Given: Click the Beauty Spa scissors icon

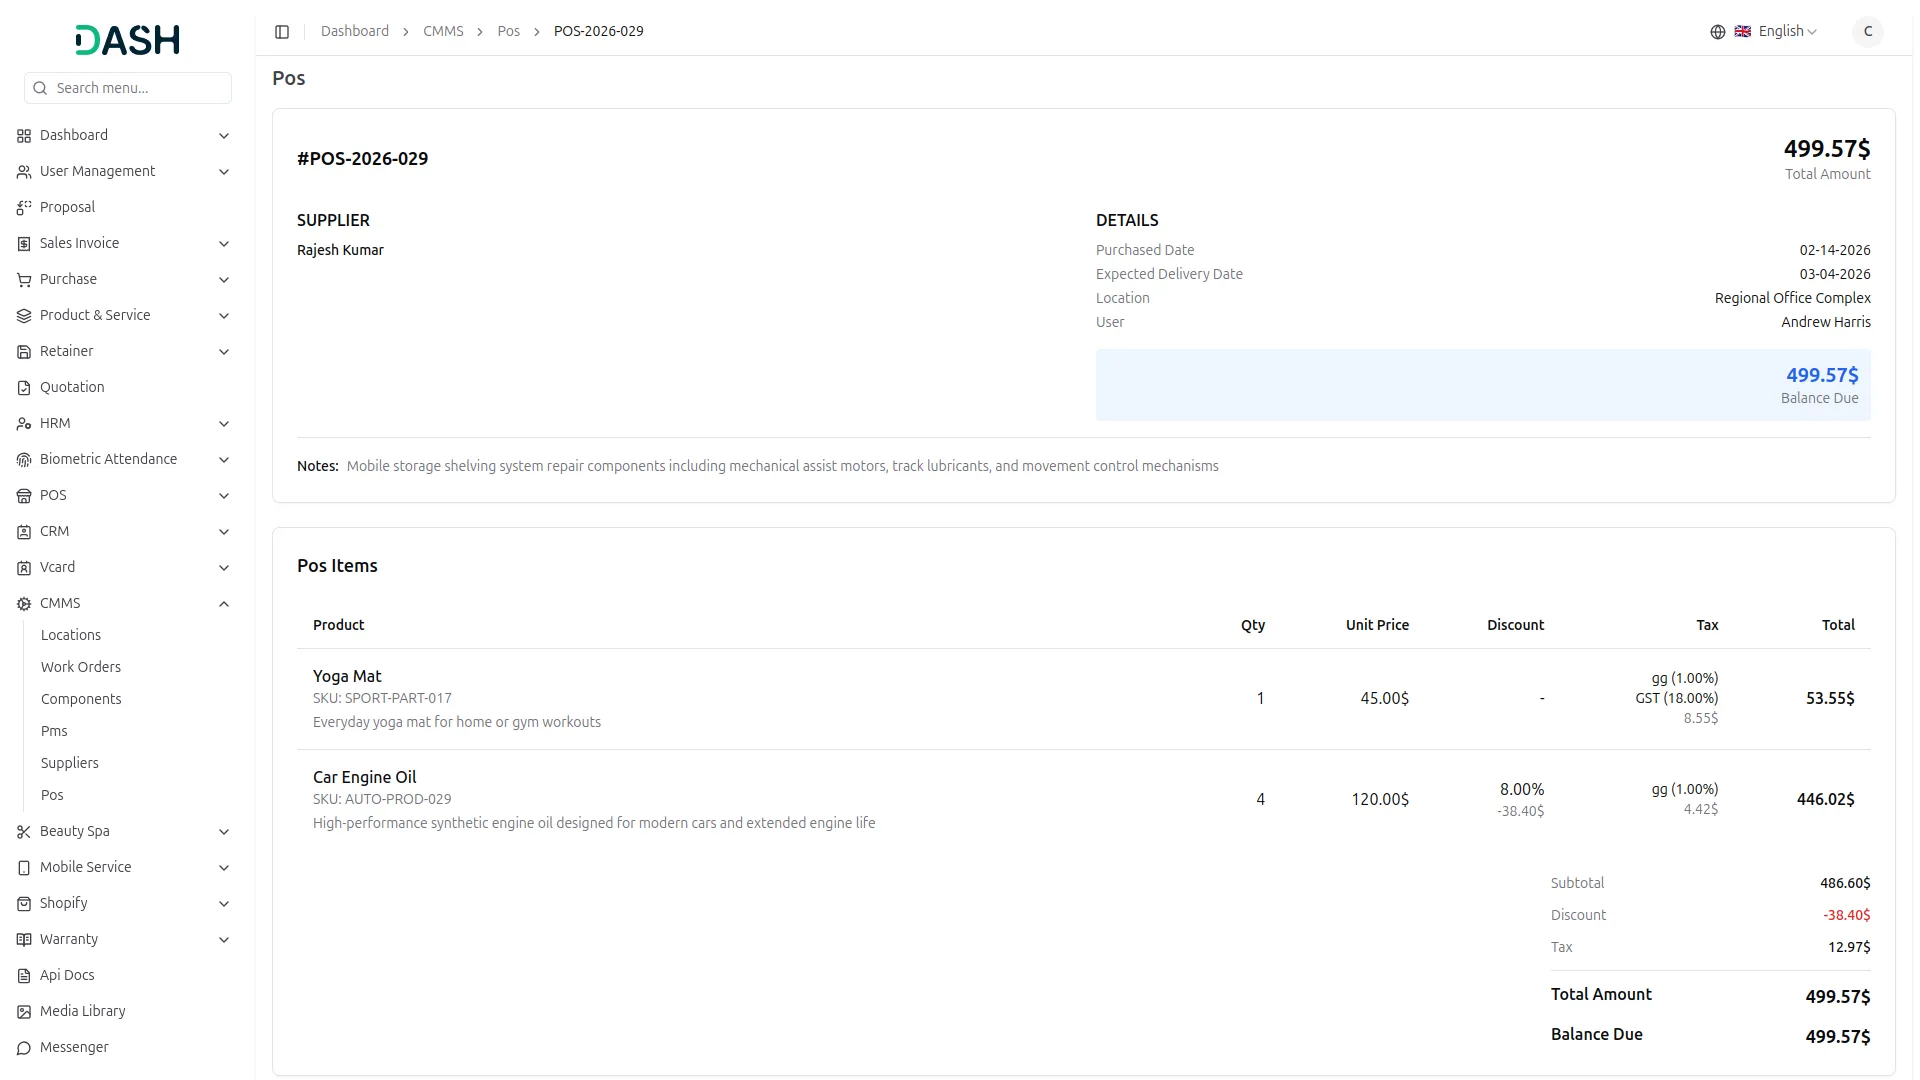Looking at the screenshot, I should click(24, 832).
